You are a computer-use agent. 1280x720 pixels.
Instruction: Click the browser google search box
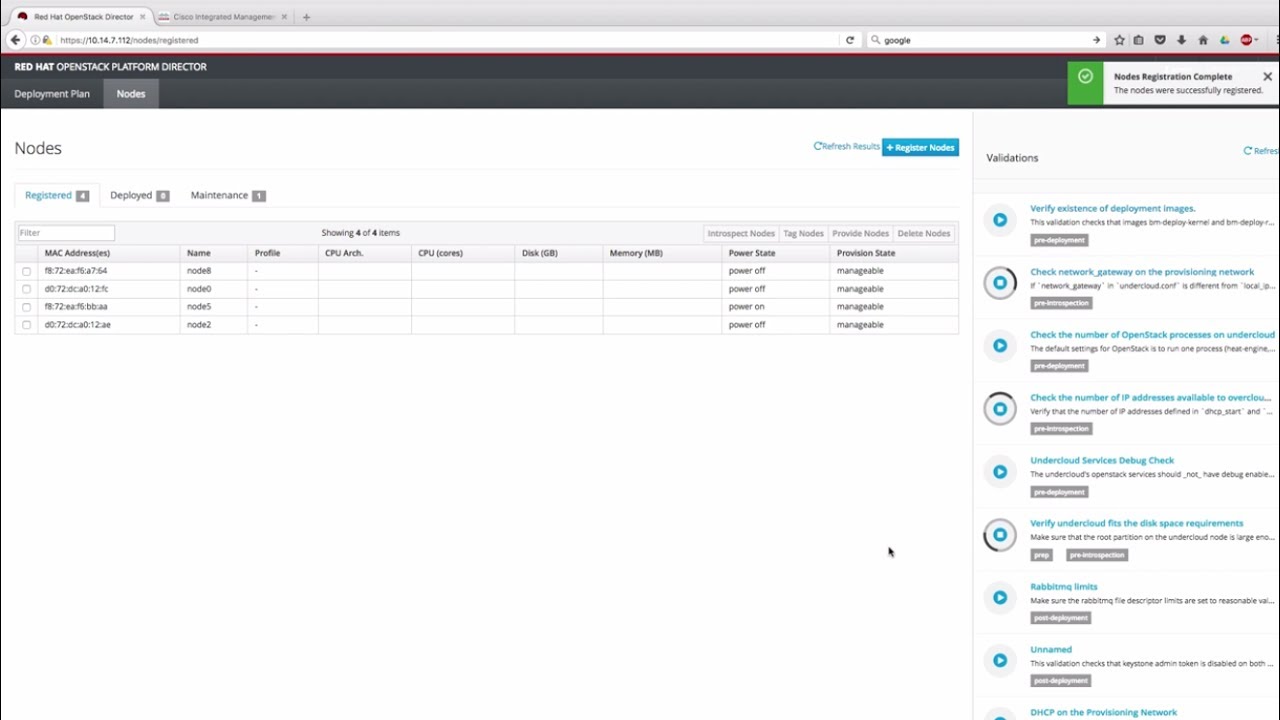tap(983, 40)
